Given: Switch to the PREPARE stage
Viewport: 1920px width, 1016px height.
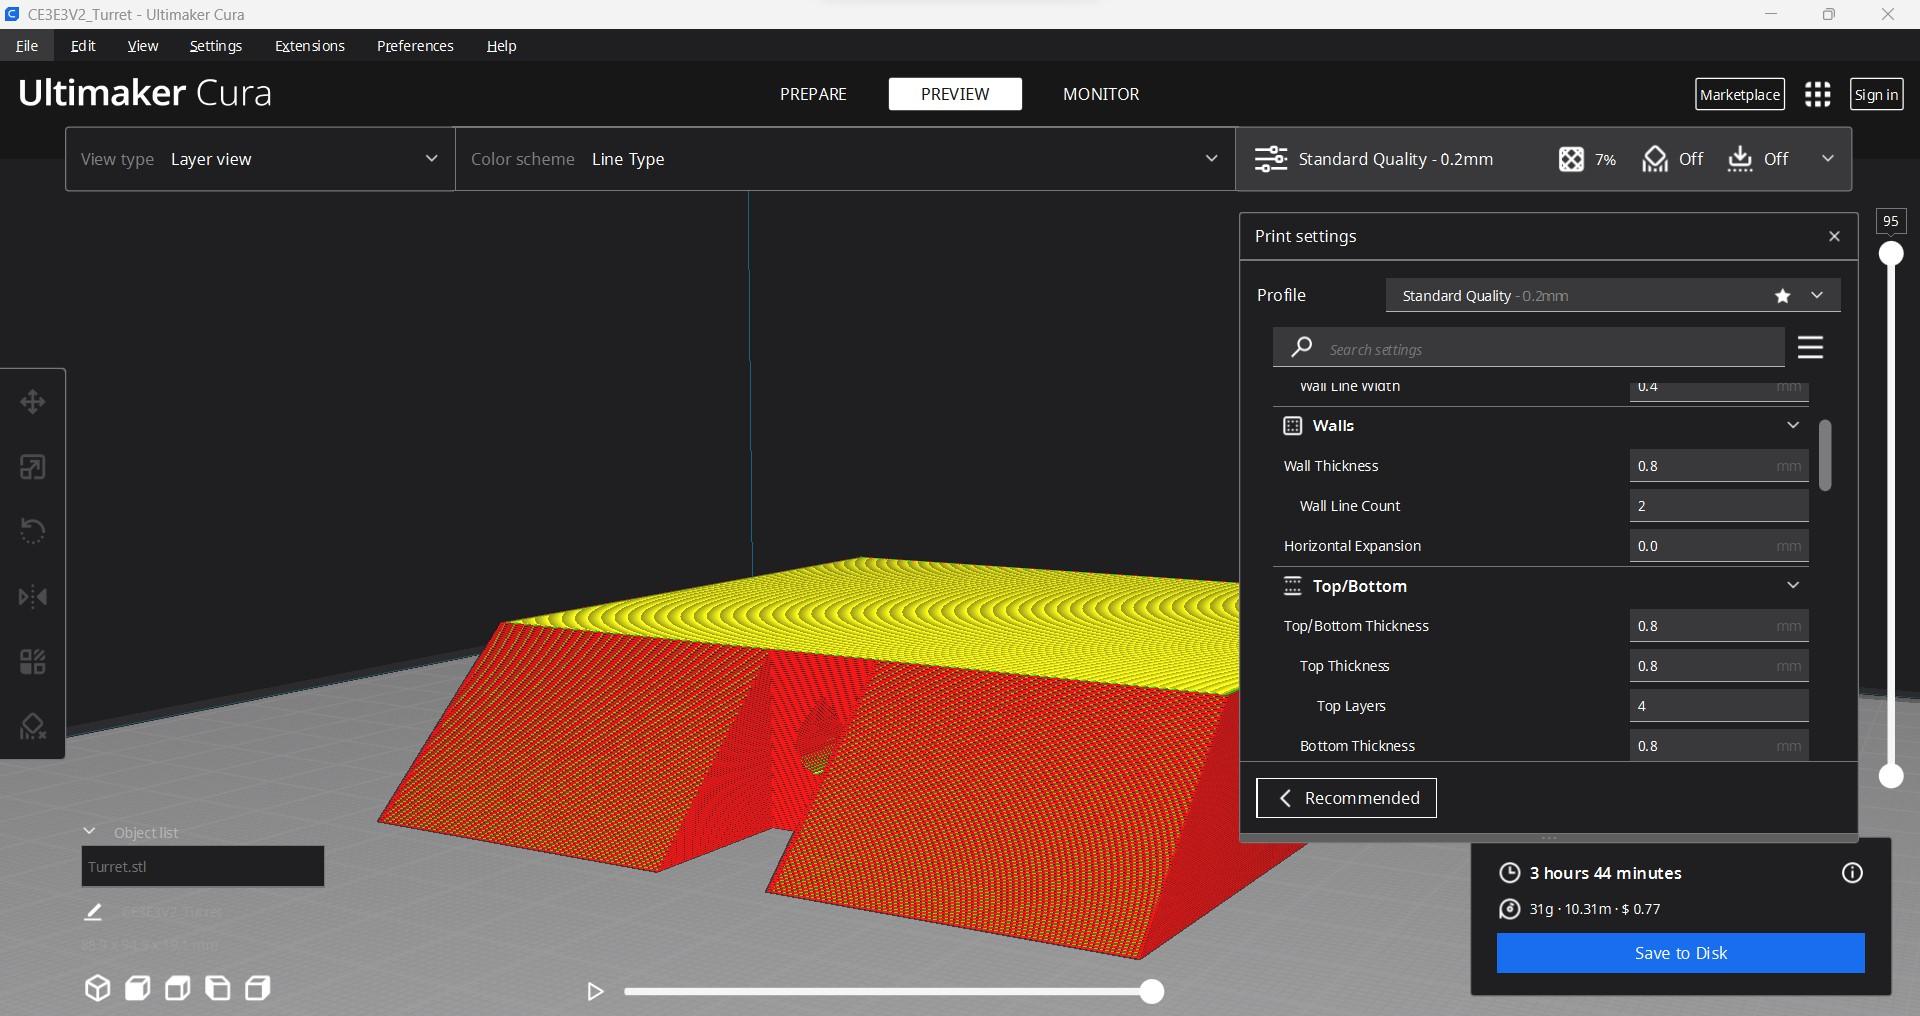Looking at the screenshot, I should click(x=813, y=94).
